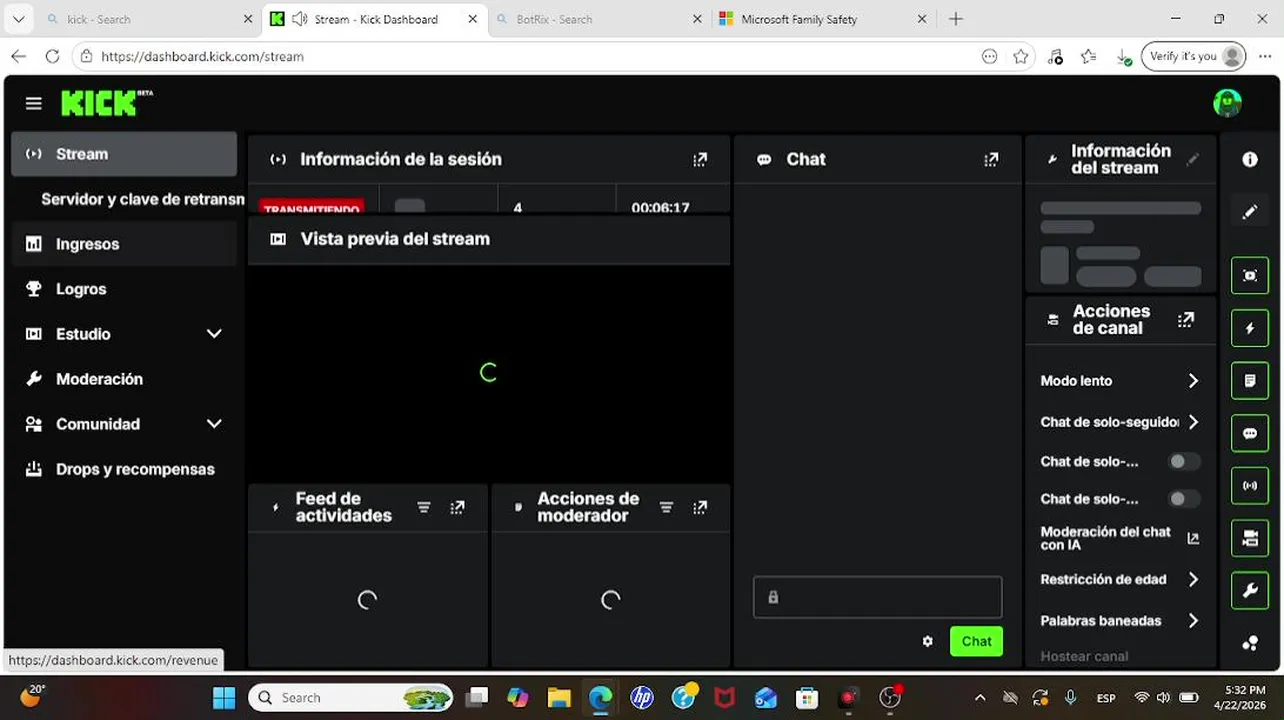This screenshot has width=1284, height=720.
Task: Show hidden system tray icons
Action: tap(980, 698)
